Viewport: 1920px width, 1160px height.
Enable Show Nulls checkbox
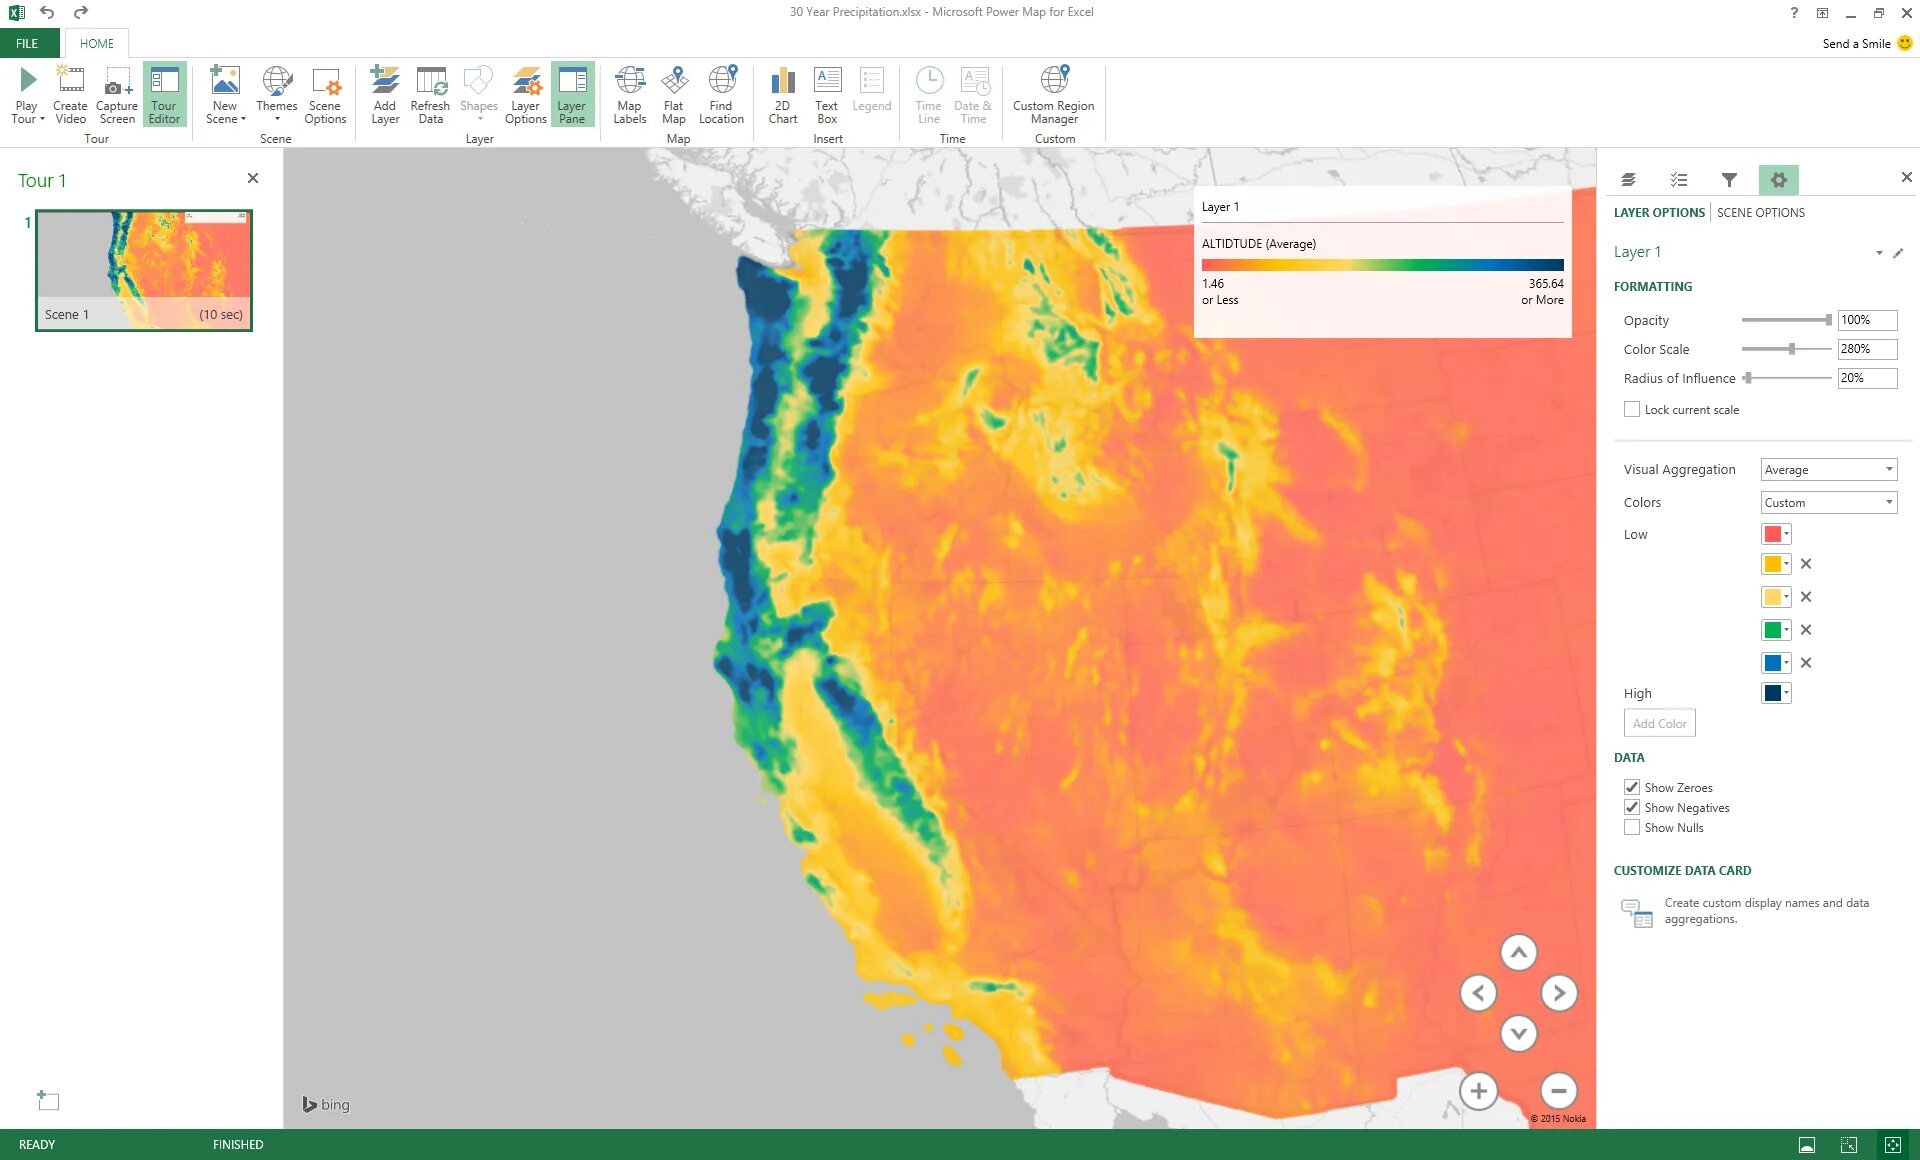1632,827
